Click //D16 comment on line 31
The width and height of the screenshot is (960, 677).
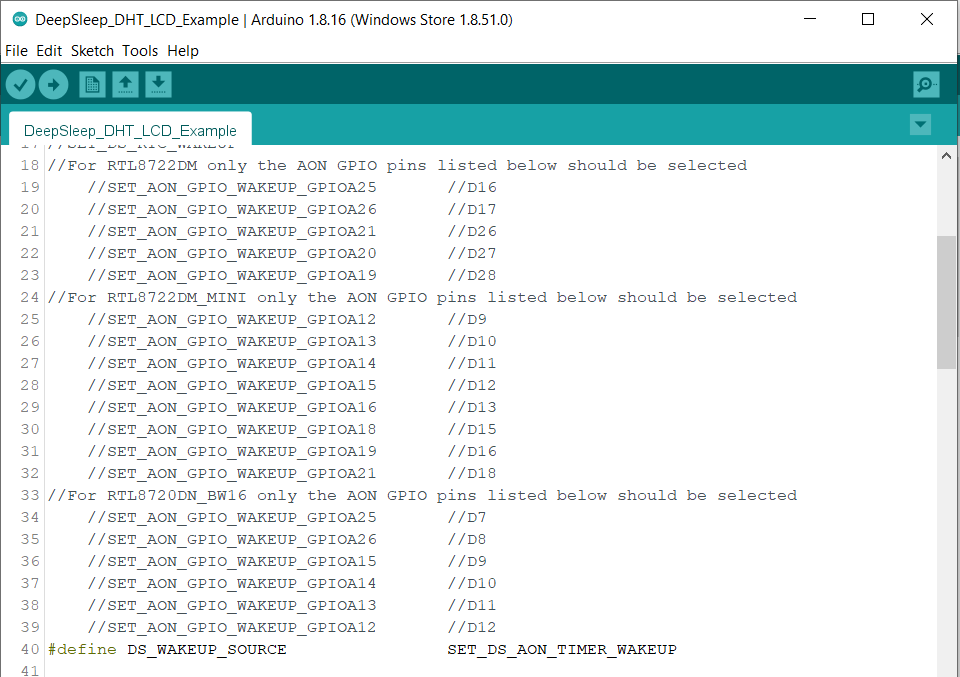tap(472, 452)
